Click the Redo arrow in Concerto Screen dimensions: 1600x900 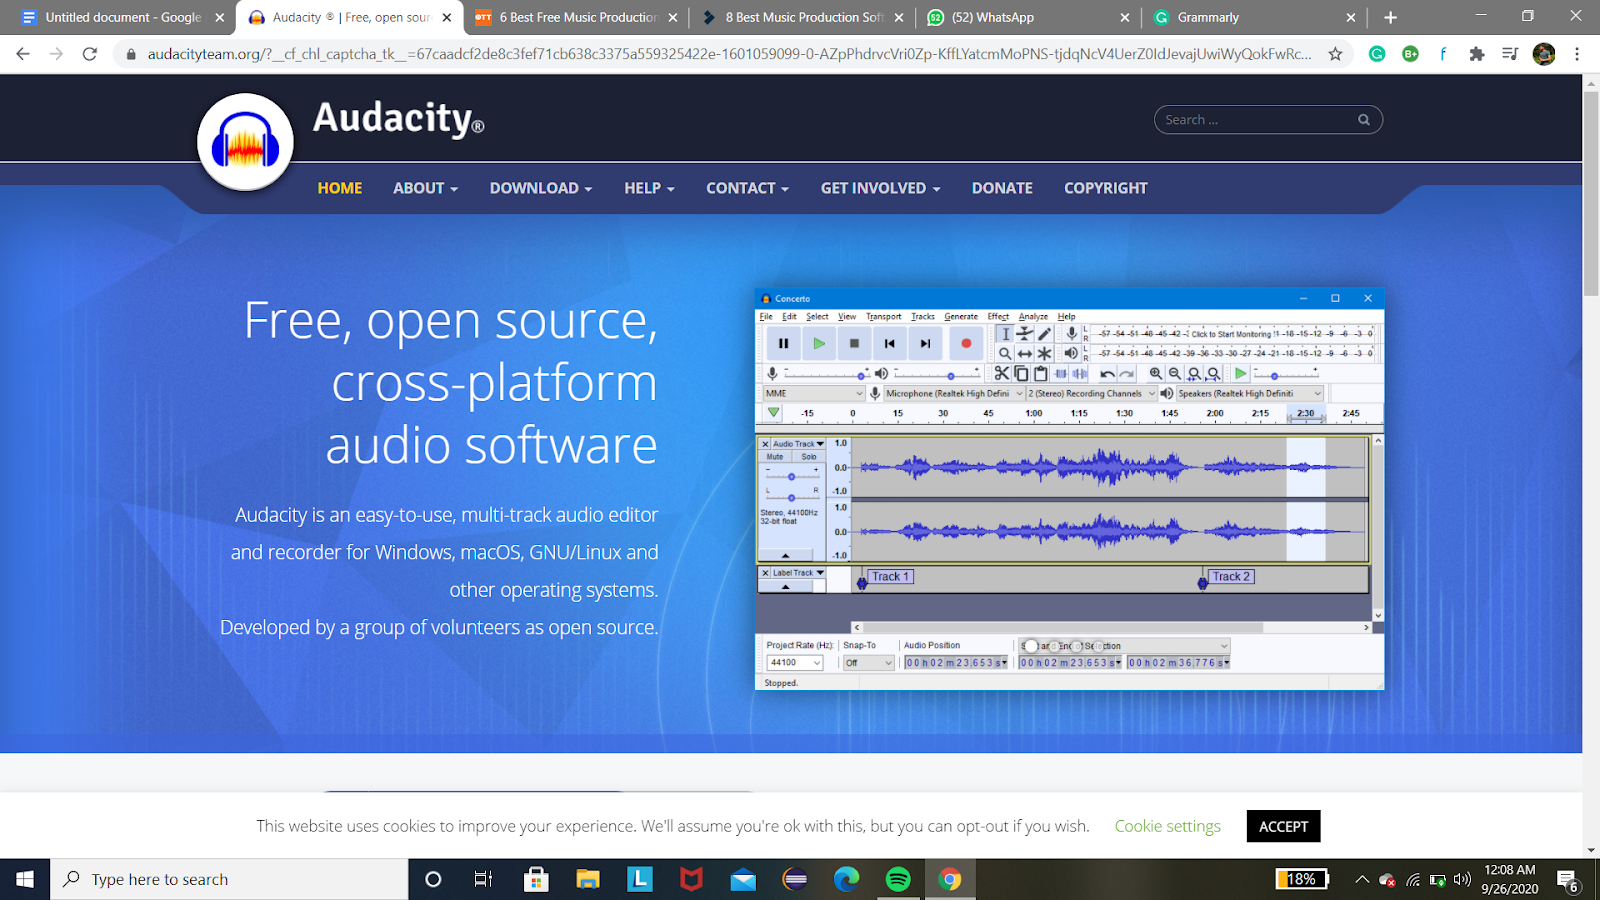(x=1127, y=373)
